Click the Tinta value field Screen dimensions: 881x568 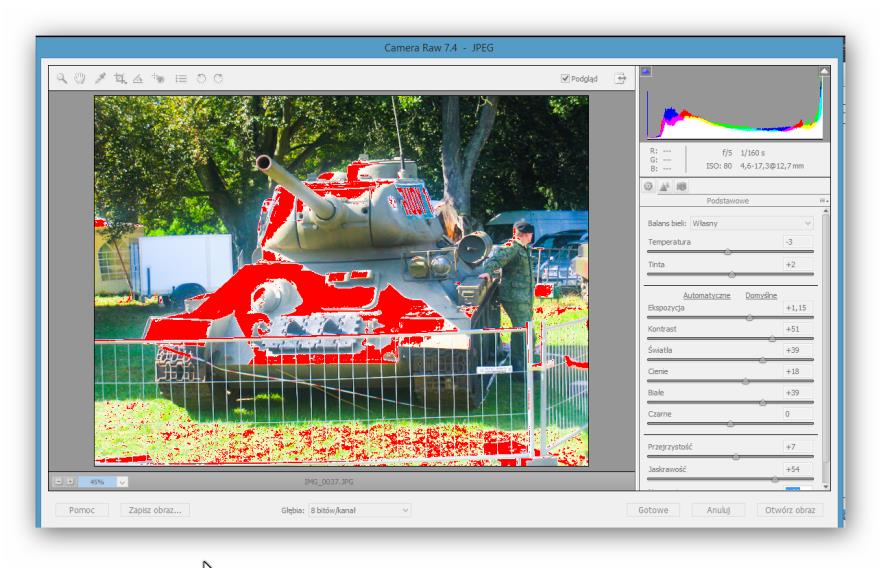(x=798, y=264)
